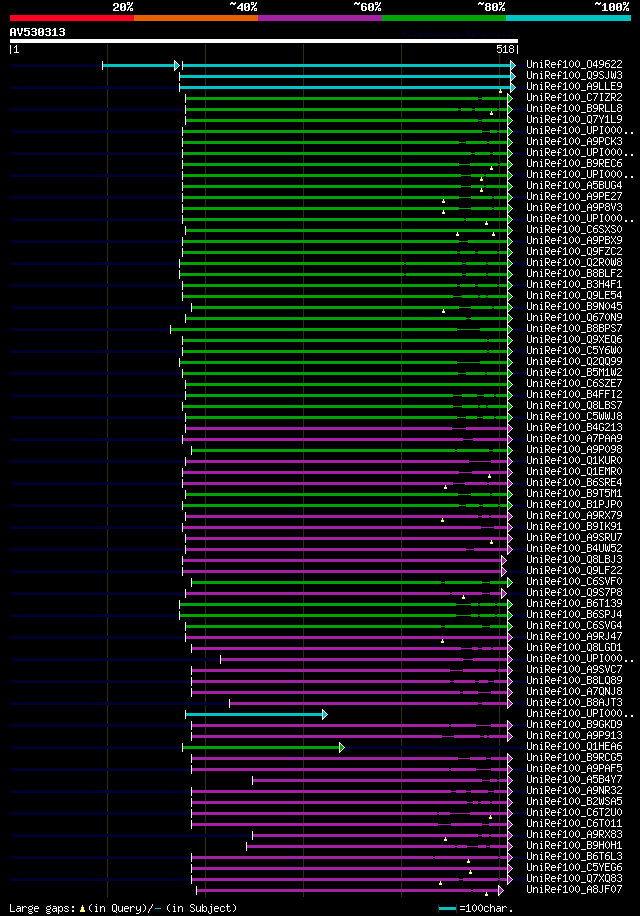Select the UniRef100_A9PBX9 label
Screen dimensions: 640x916
[574, 241]
